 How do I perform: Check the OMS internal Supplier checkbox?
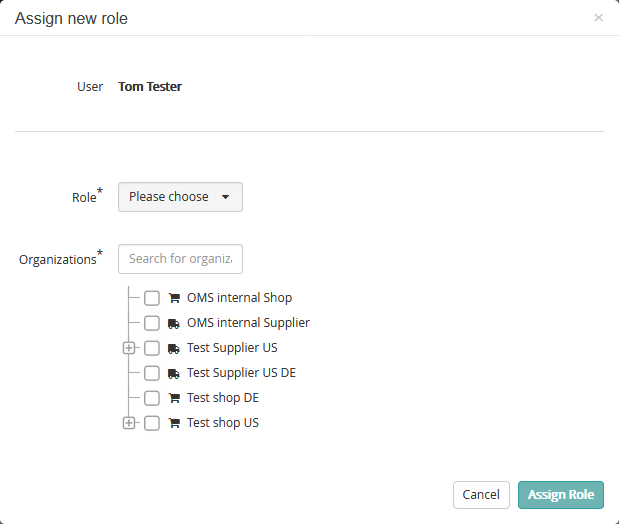[152, 323]
